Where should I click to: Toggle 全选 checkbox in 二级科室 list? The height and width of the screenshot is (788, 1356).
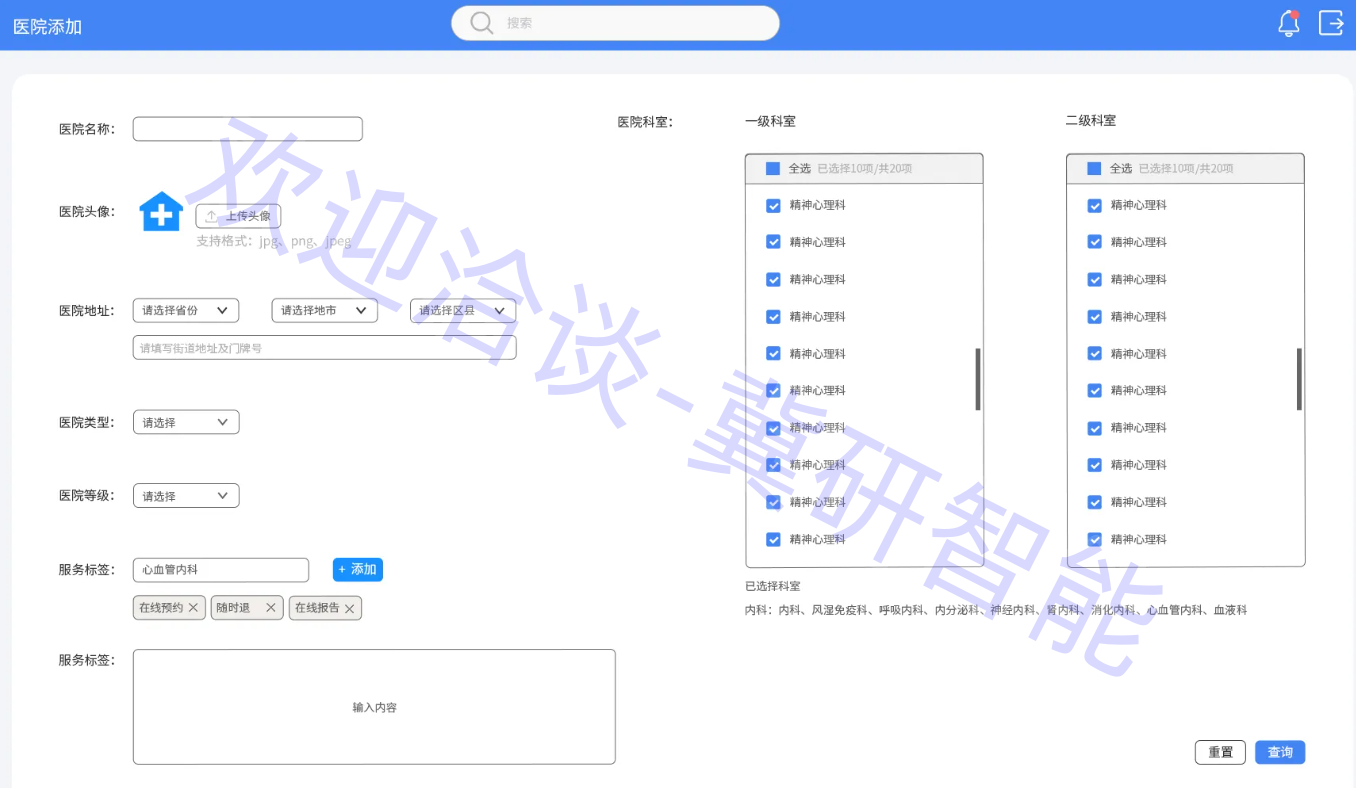[x=1094, y=169]
